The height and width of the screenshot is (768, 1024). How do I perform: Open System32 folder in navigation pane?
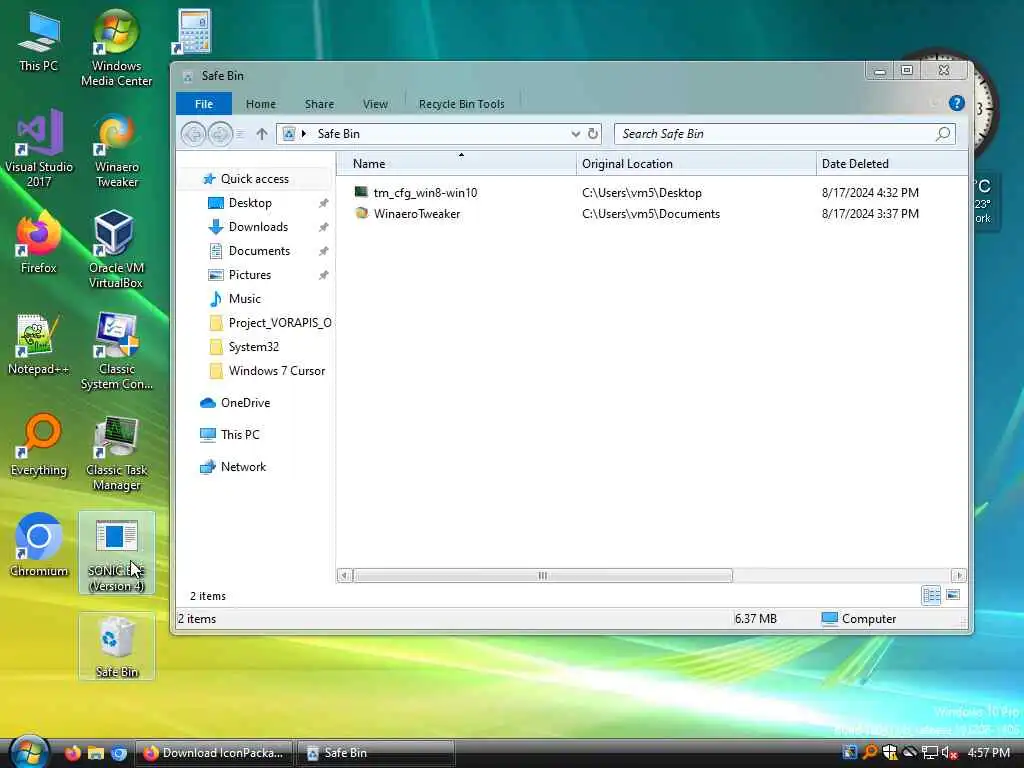(253, 347)
